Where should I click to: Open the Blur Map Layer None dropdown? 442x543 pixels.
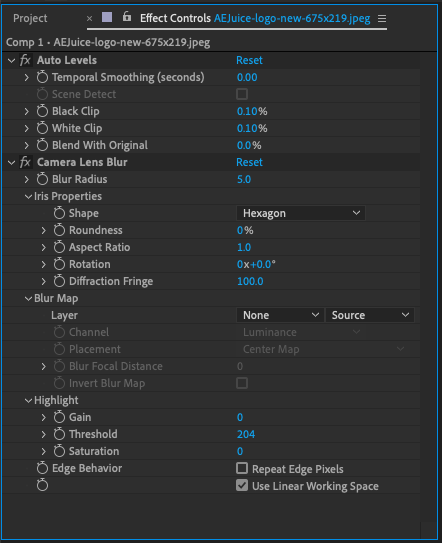tap(280, 315)
